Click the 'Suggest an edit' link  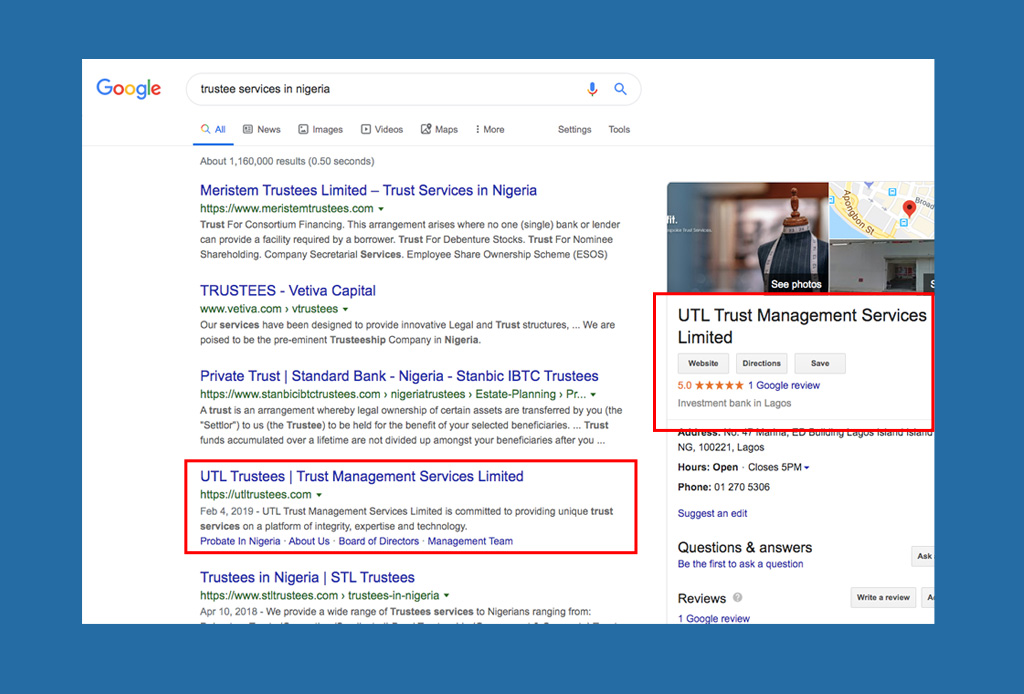[x=712, y=513]
